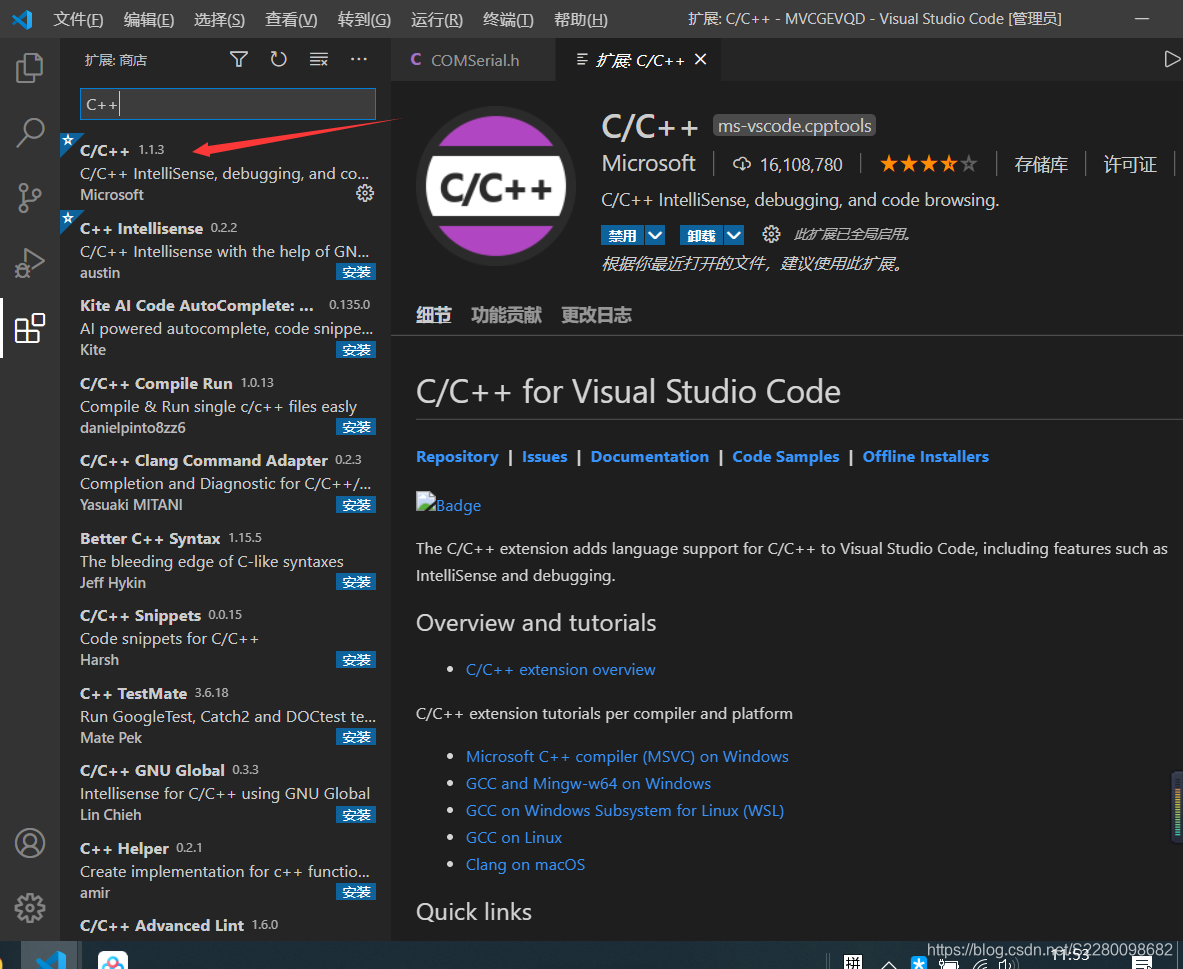Refresh the extensions list
Viewport: 1183px width, 969px height.
(278, 59)
